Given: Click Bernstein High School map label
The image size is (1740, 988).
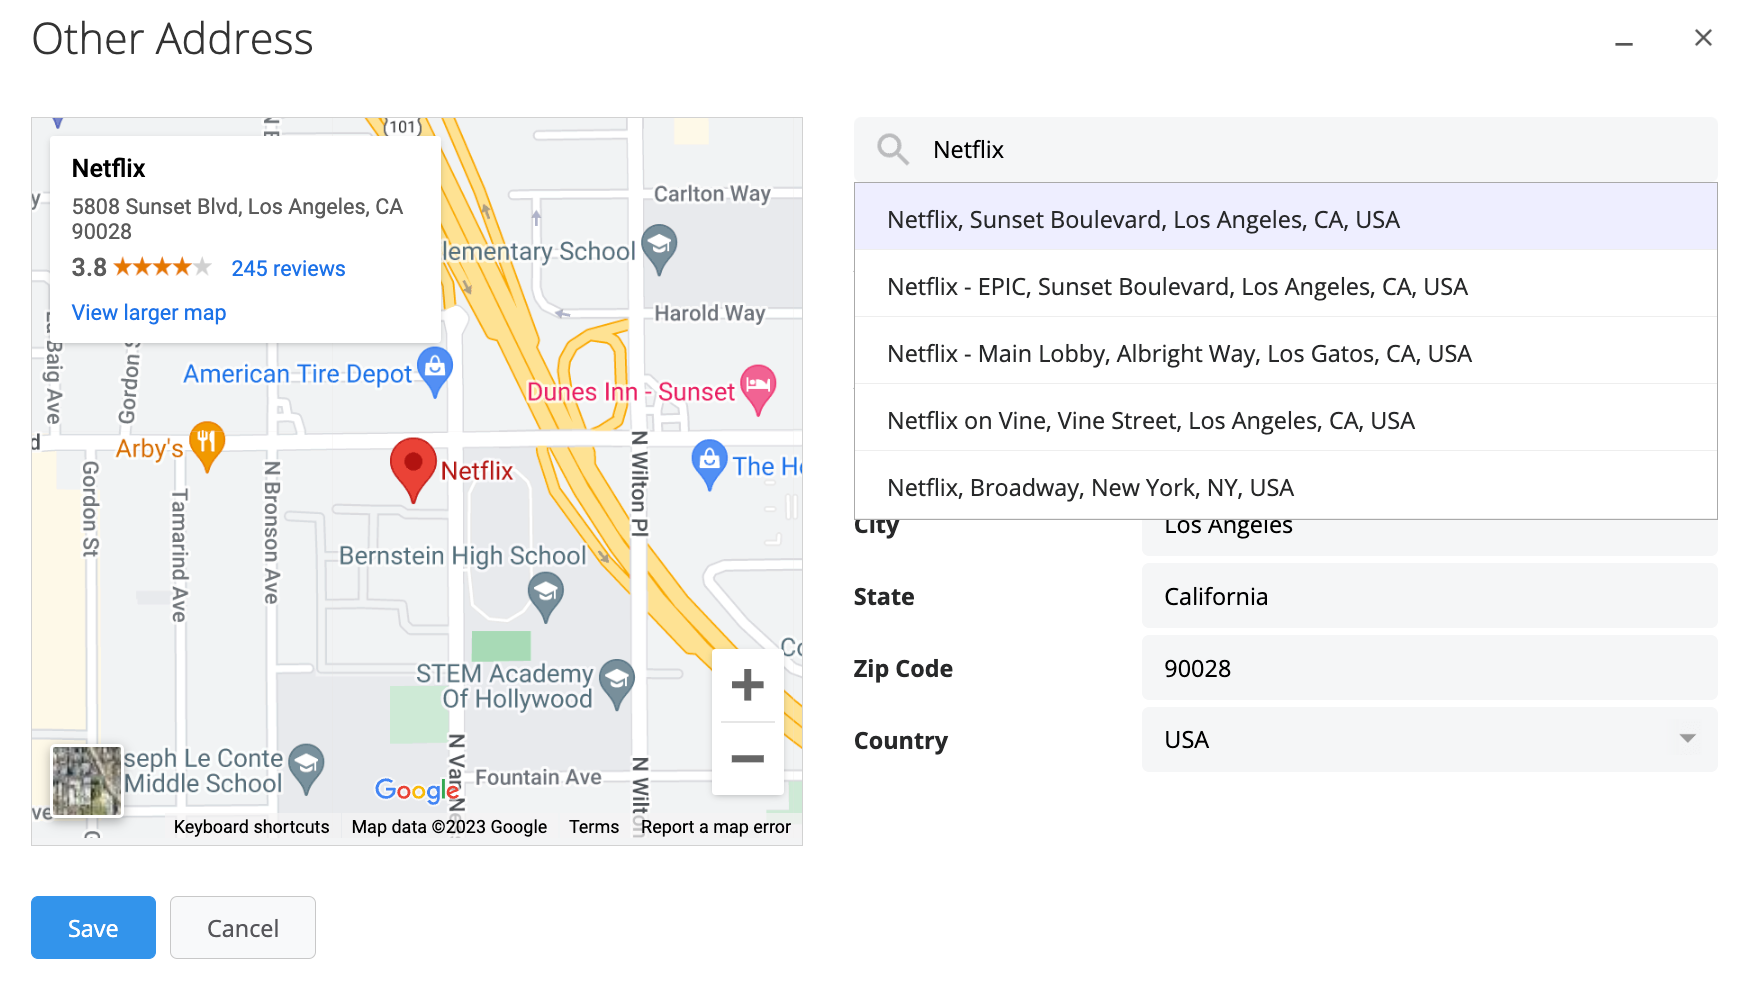Looking at the screenshot, I should 462,556.
